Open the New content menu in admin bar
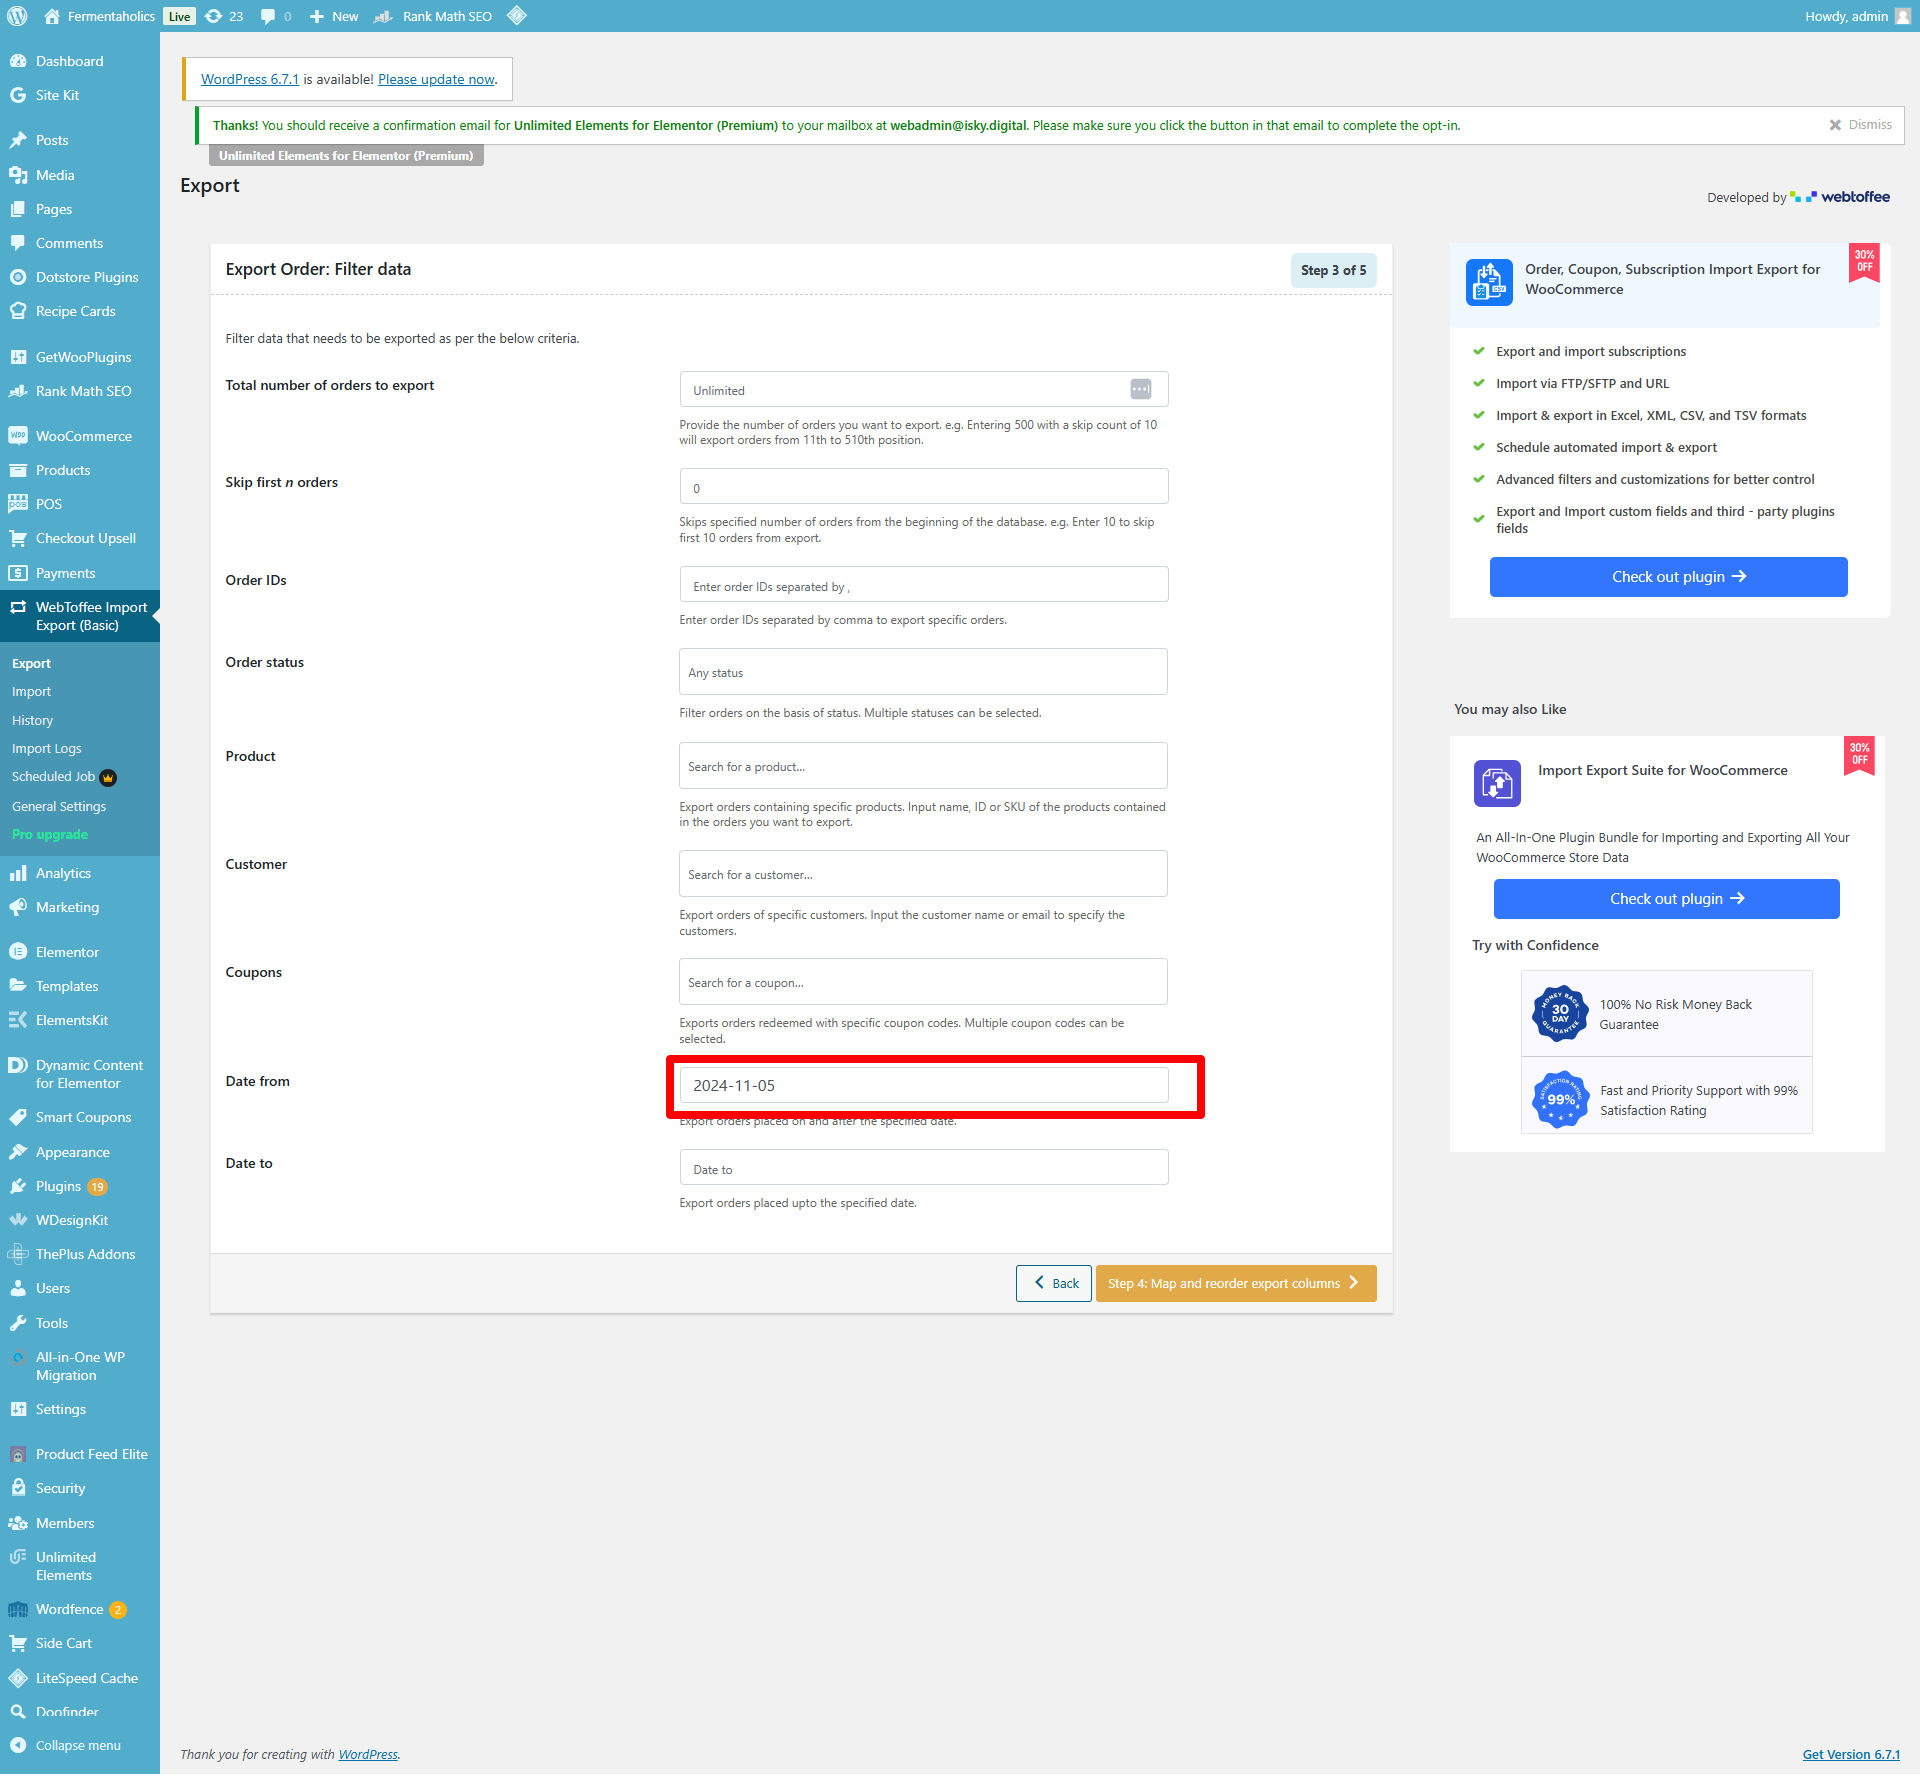This screenshot has height=1776, width=1920. (x=334, y=16)
